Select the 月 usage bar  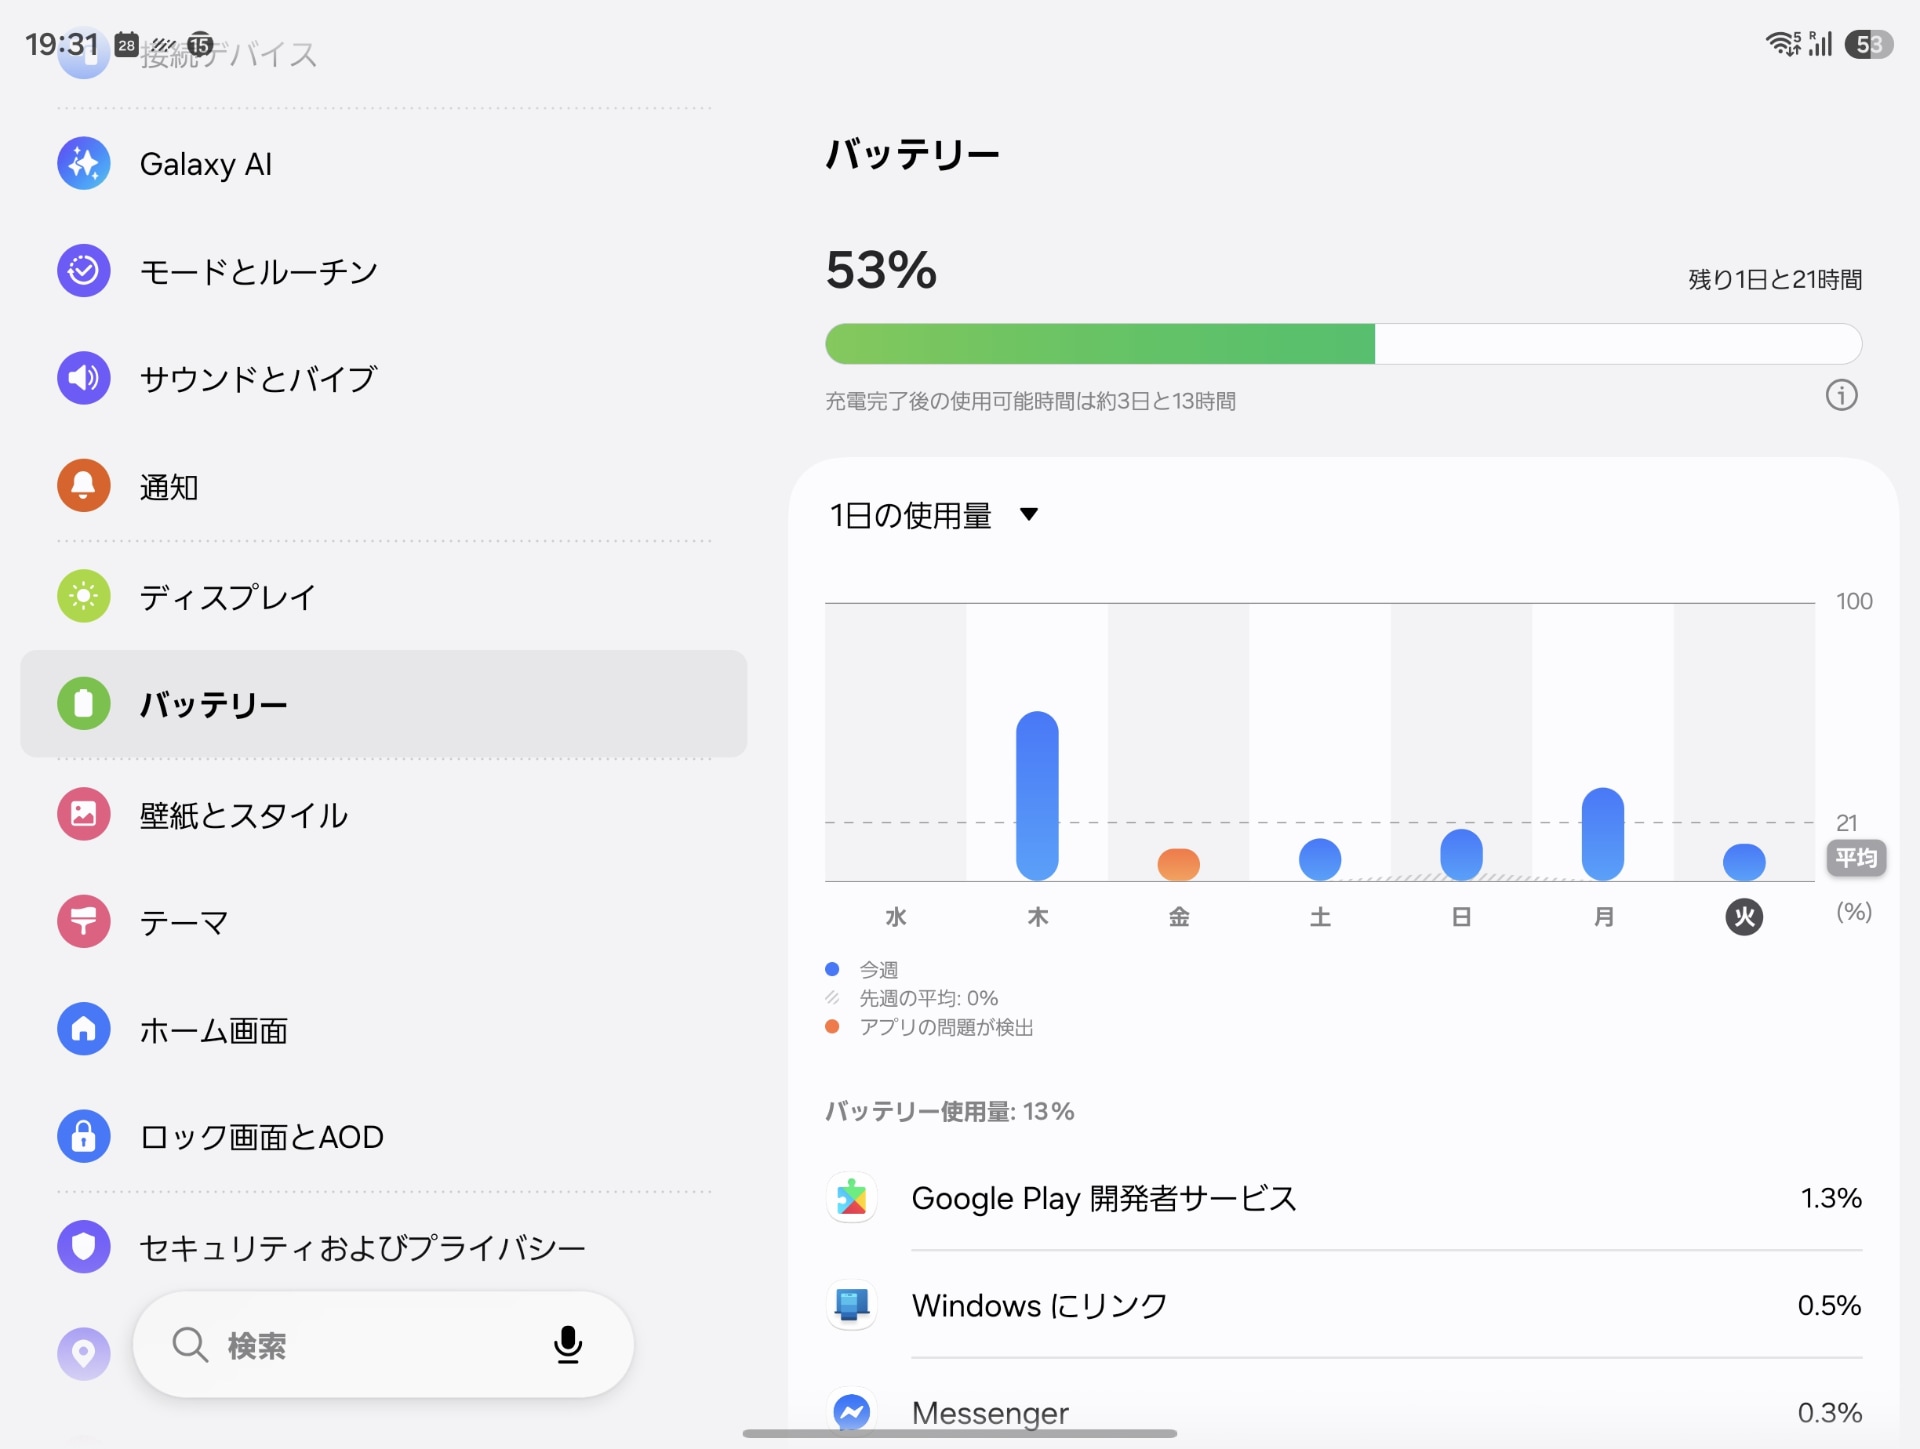(1603, 834)
